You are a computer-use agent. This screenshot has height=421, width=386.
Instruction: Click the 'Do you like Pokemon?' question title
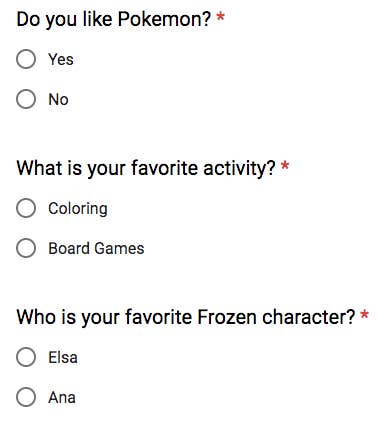114,19
